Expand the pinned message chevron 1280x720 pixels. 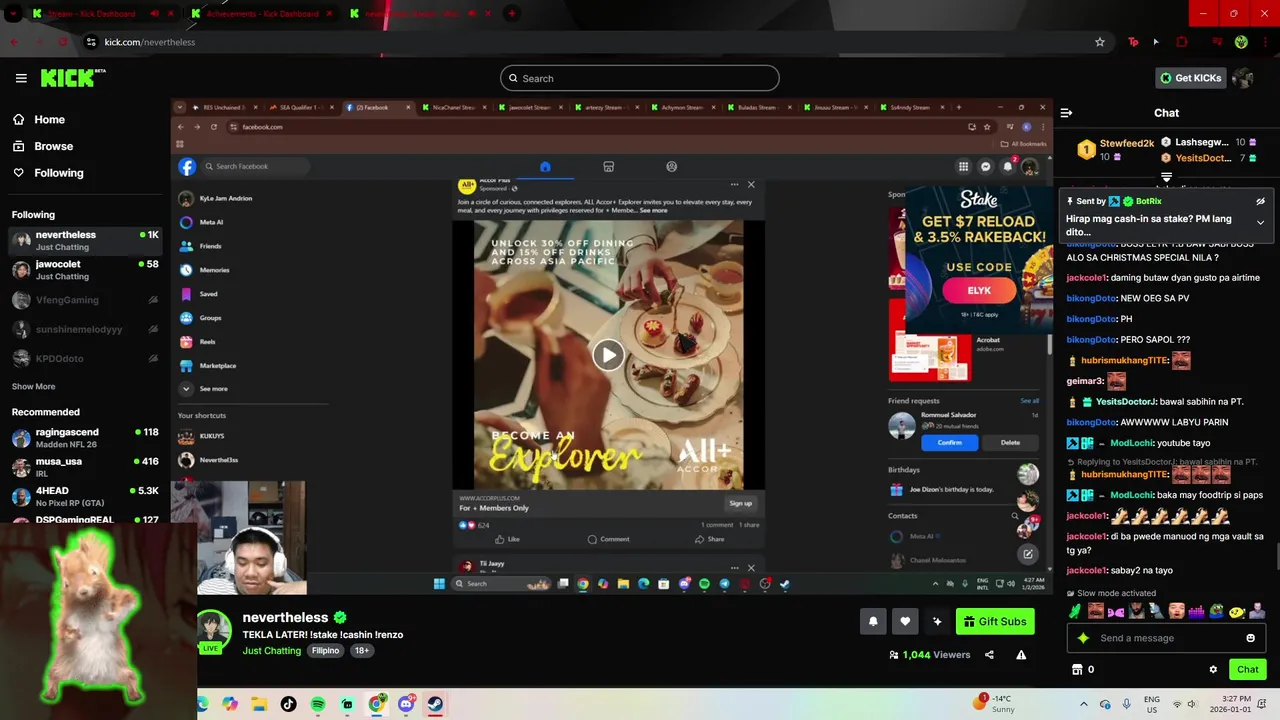[x=1261, y=222]
